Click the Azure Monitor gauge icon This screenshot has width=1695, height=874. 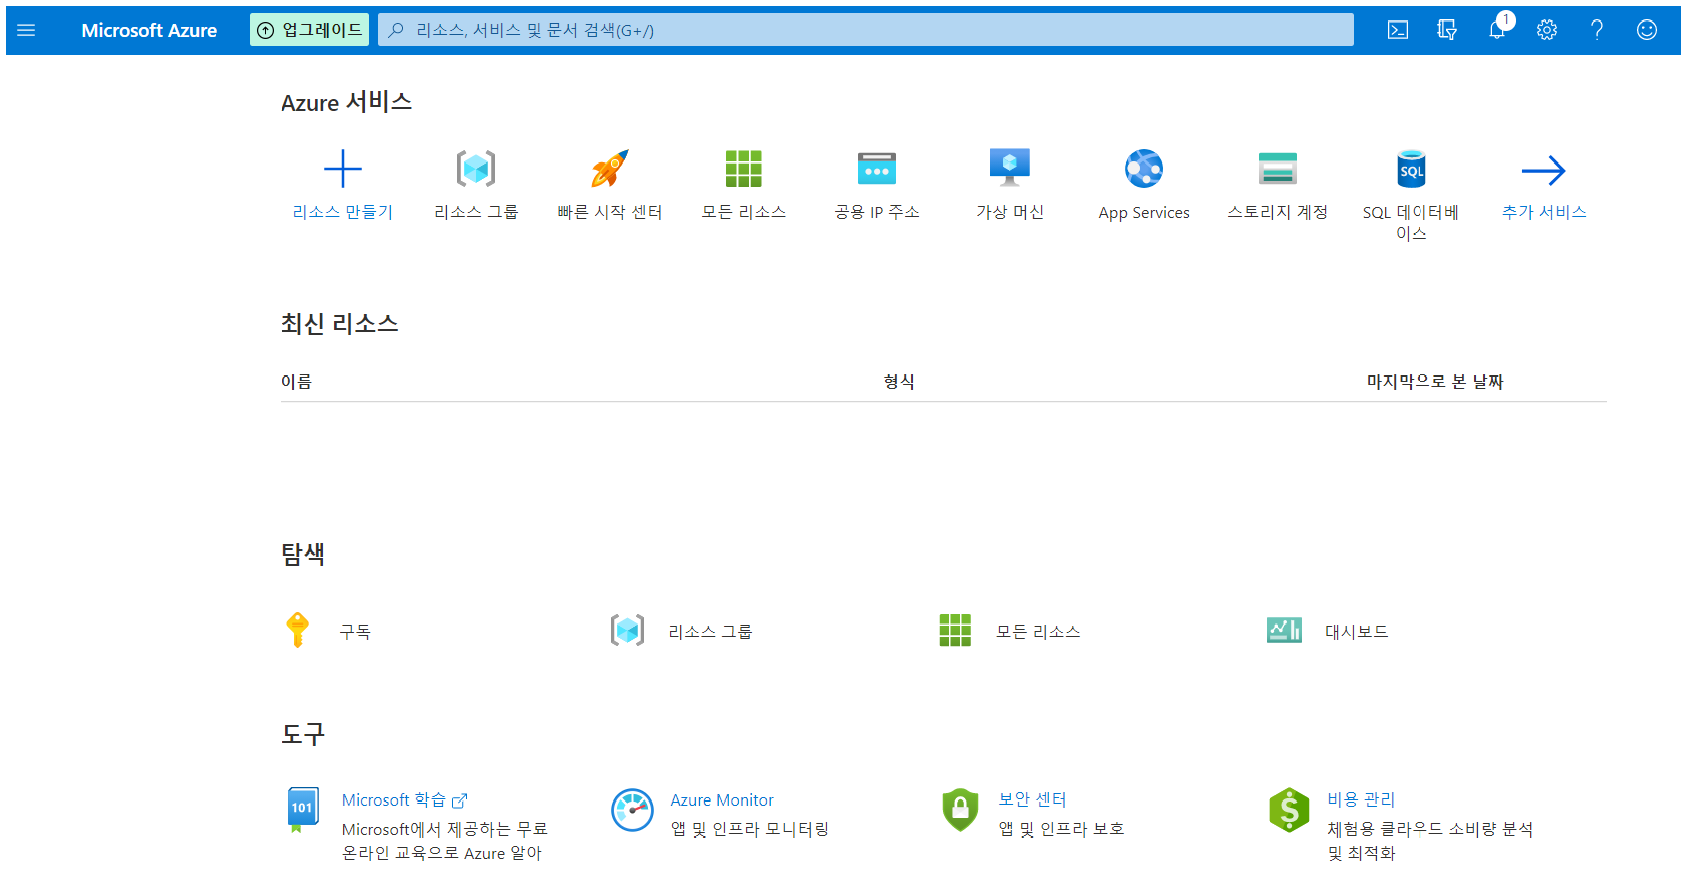[632, 810]
